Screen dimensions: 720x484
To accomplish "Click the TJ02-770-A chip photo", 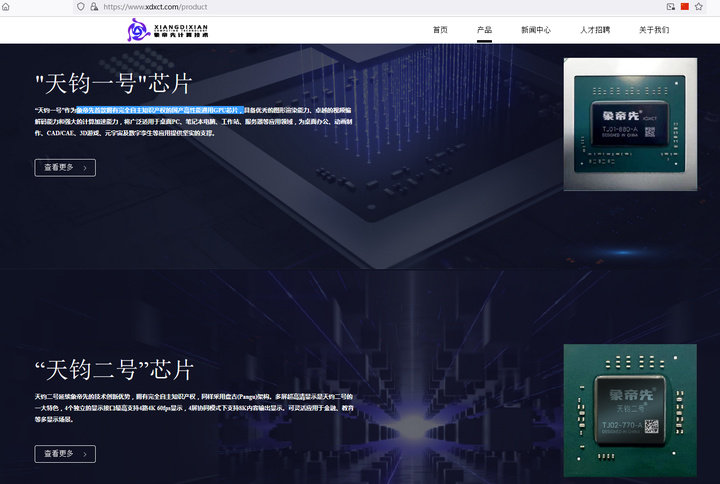I will coord(630,411).
